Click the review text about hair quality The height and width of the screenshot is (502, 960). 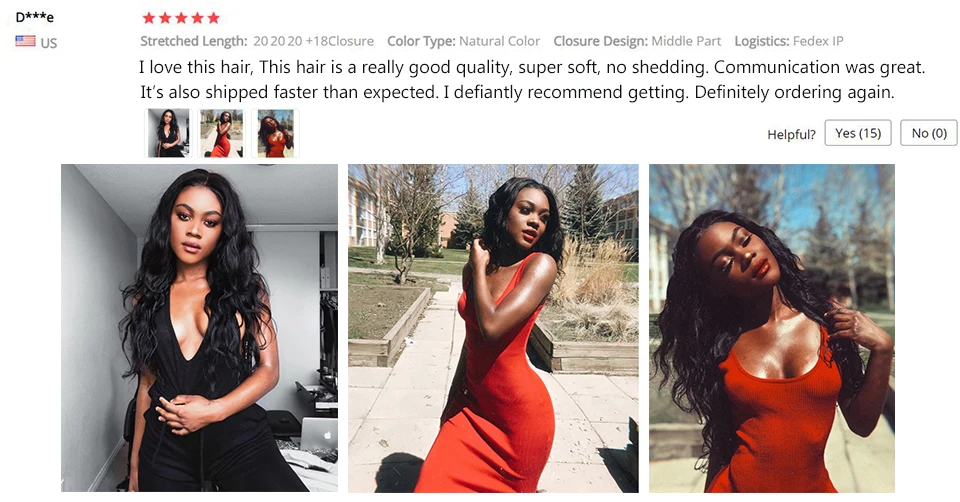coord(532,80)
